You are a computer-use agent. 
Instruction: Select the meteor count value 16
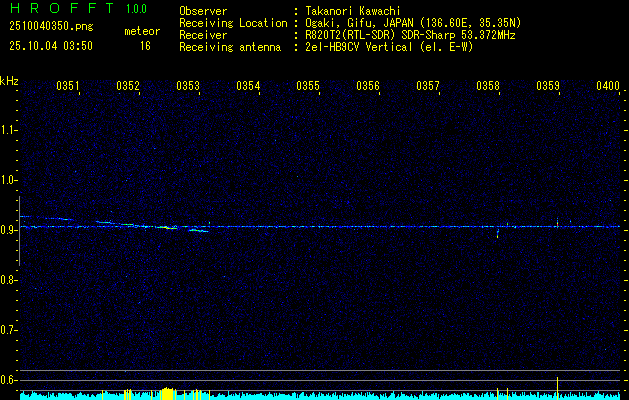145,46
